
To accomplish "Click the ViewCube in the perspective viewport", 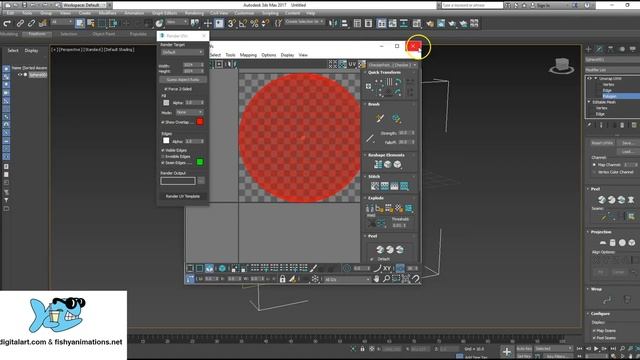I will 561,66.
